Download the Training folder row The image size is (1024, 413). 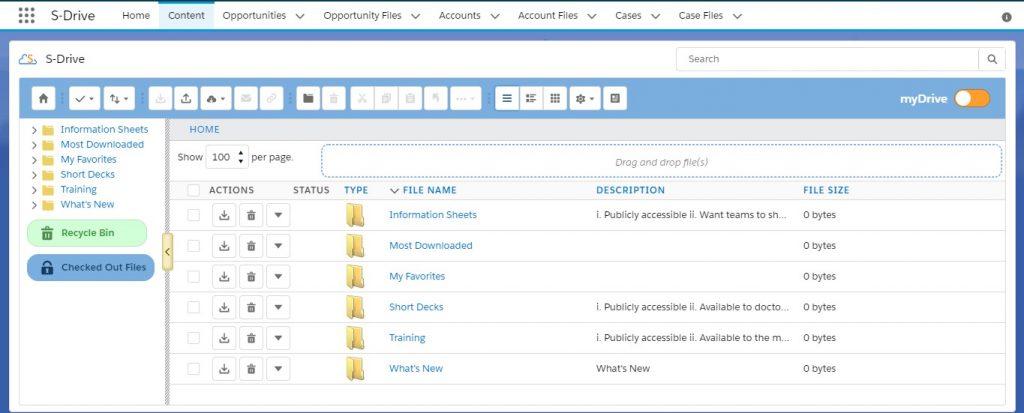pos(224,338)
